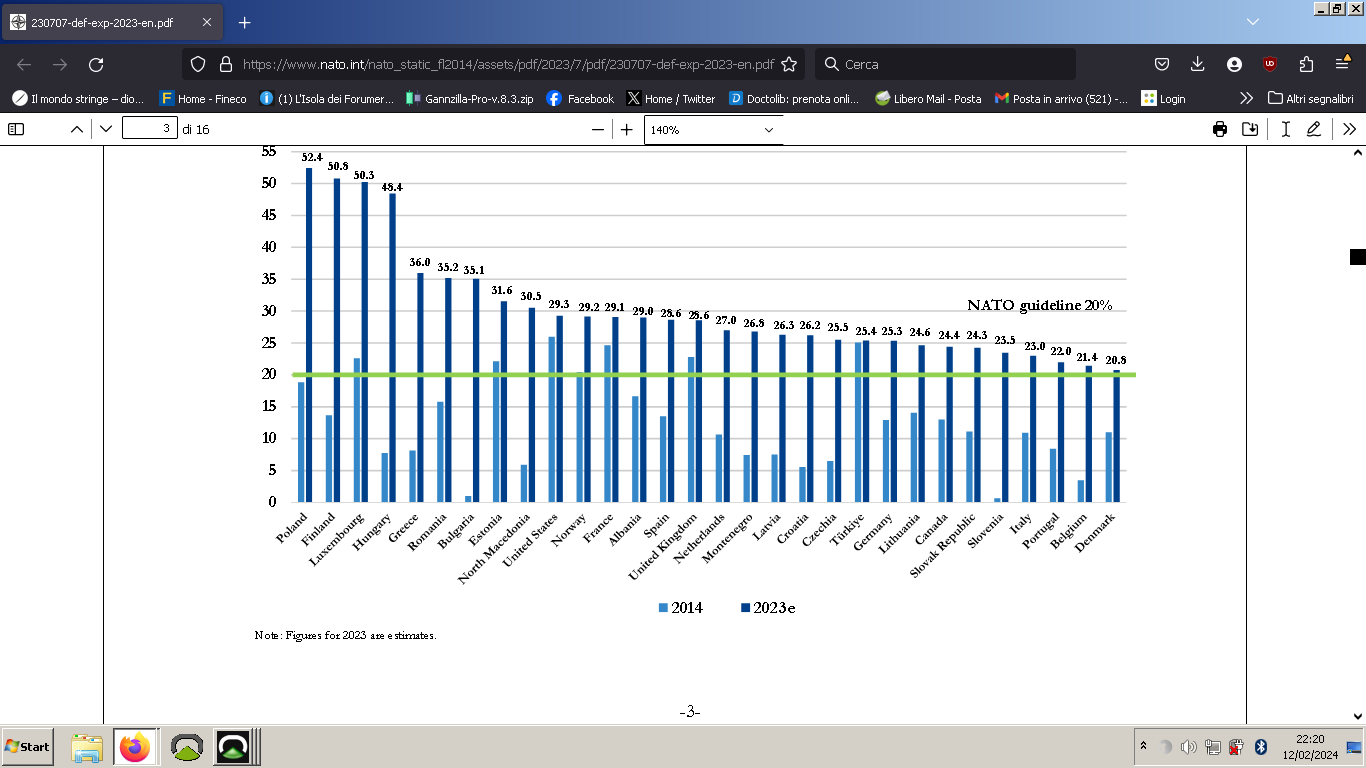Screen dimensions: 1366x768
Task: Open Libero Mail - Posta bookmark
Action: pyautogui.click(x=928, y=99)
